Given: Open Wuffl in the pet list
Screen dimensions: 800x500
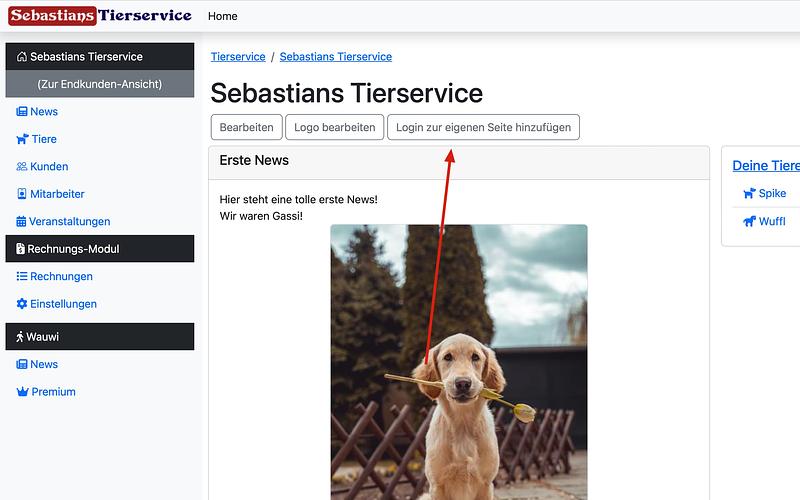Looking at the screenshot, I should click(x=771, y=222).
